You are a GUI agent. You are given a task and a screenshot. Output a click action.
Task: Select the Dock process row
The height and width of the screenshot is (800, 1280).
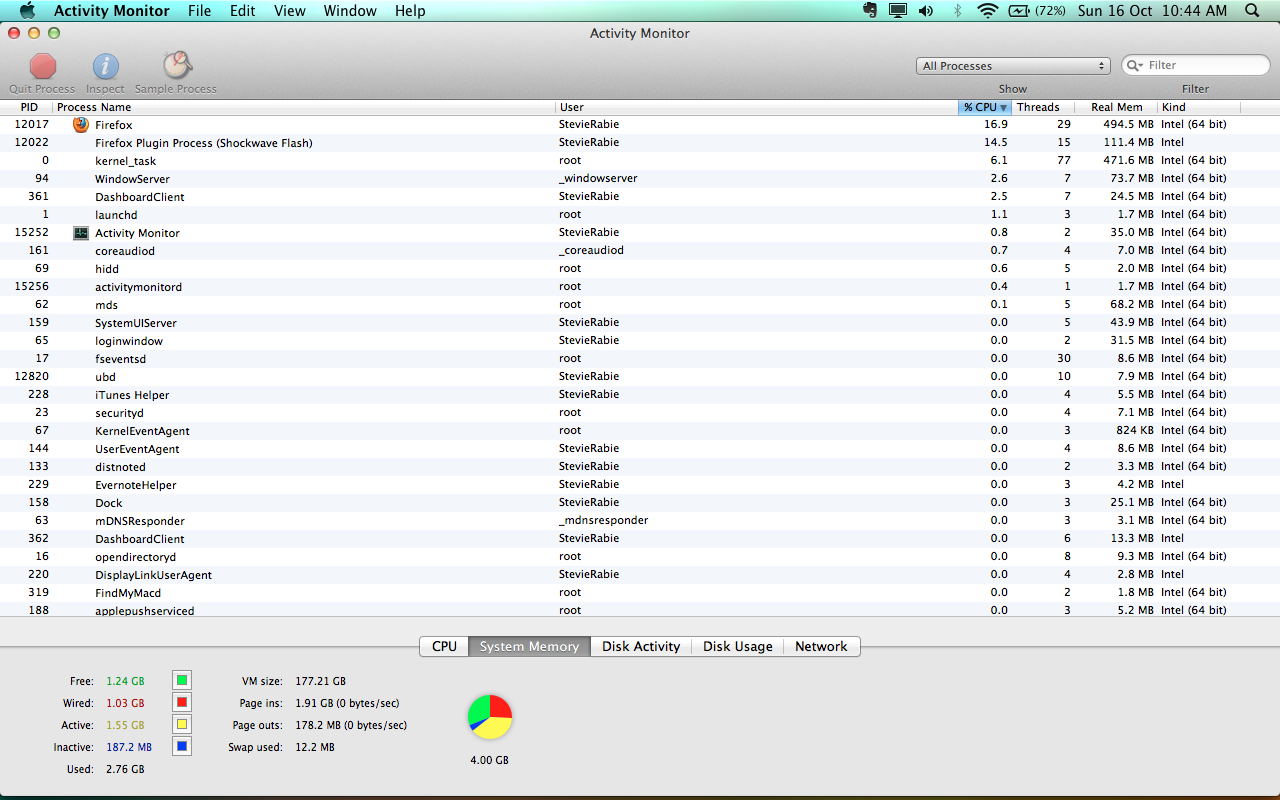point(640,503)
